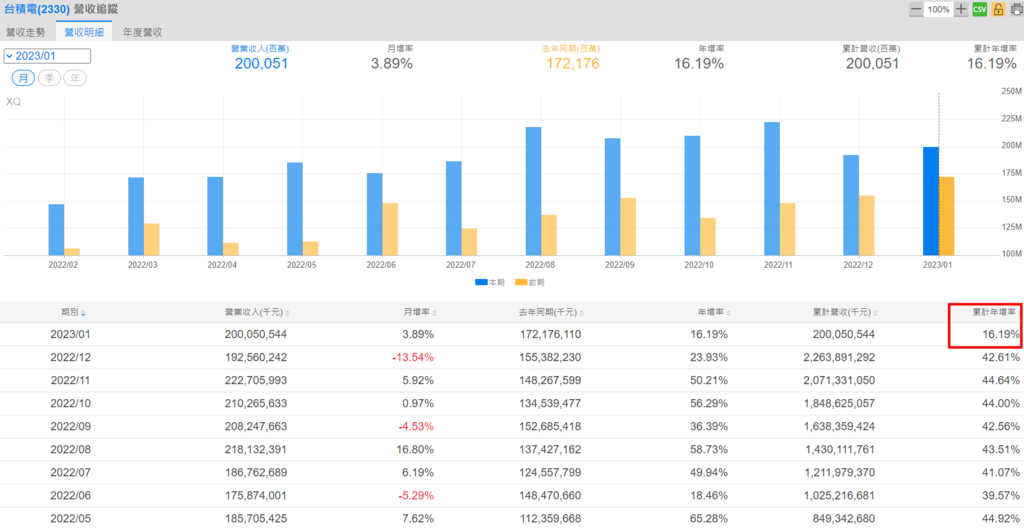Switch to the 年度營收 tab
Viewport: 1024px width, 528px height.
click(x=142, y=32)
